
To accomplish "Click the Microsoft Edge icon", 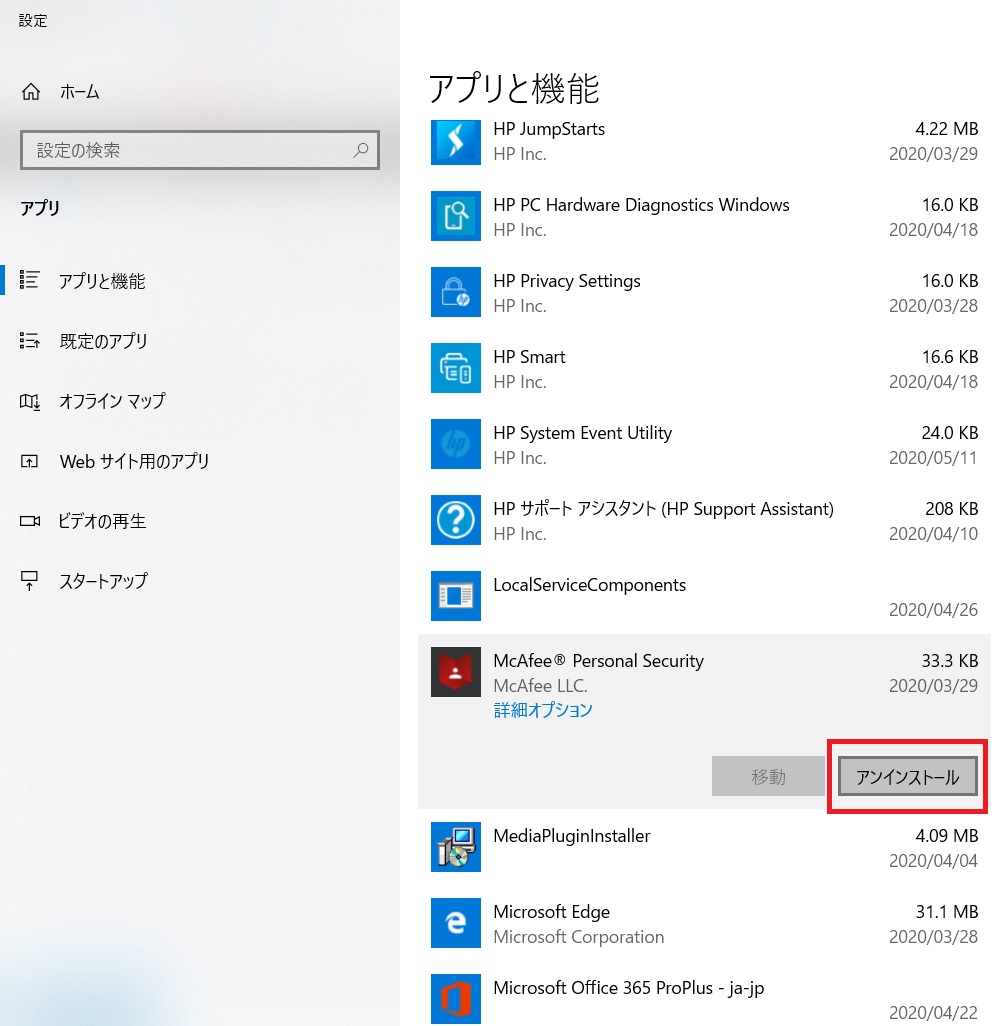I will pyautogui.click(x=455, y=923).
